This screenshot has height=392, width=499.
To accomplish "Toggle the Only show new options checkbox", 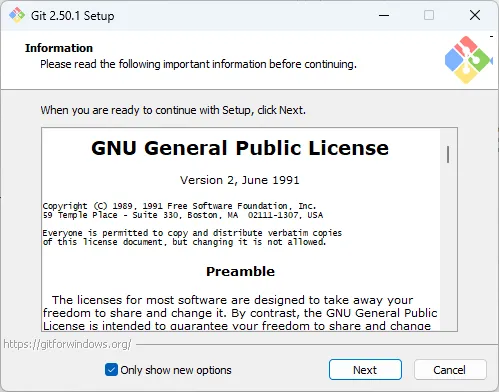I will click(x=111, y=370).
